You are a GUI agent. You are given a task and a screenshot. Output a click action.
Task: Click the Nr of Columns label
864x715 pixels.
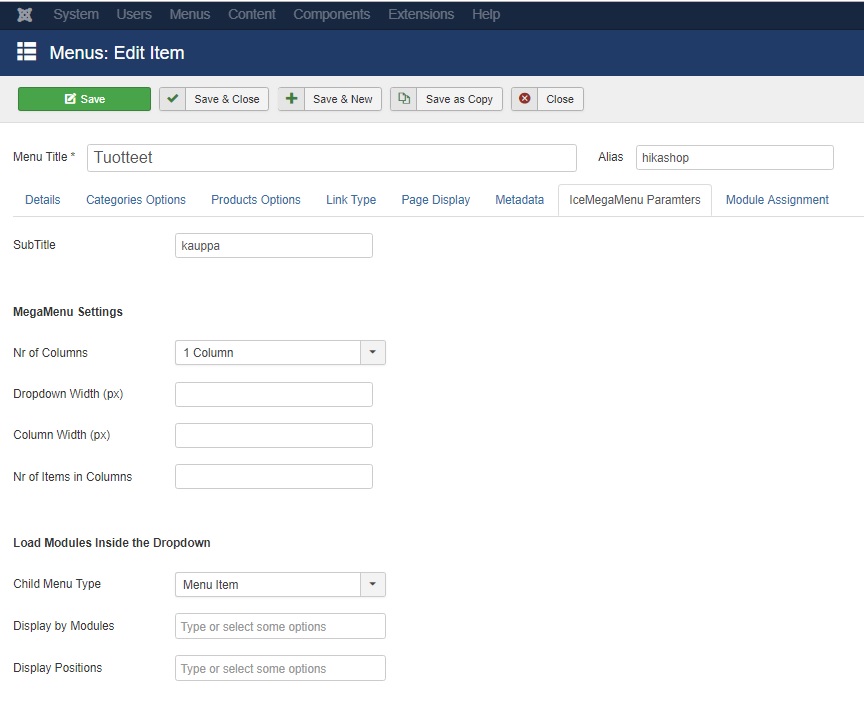coord(50,353)
